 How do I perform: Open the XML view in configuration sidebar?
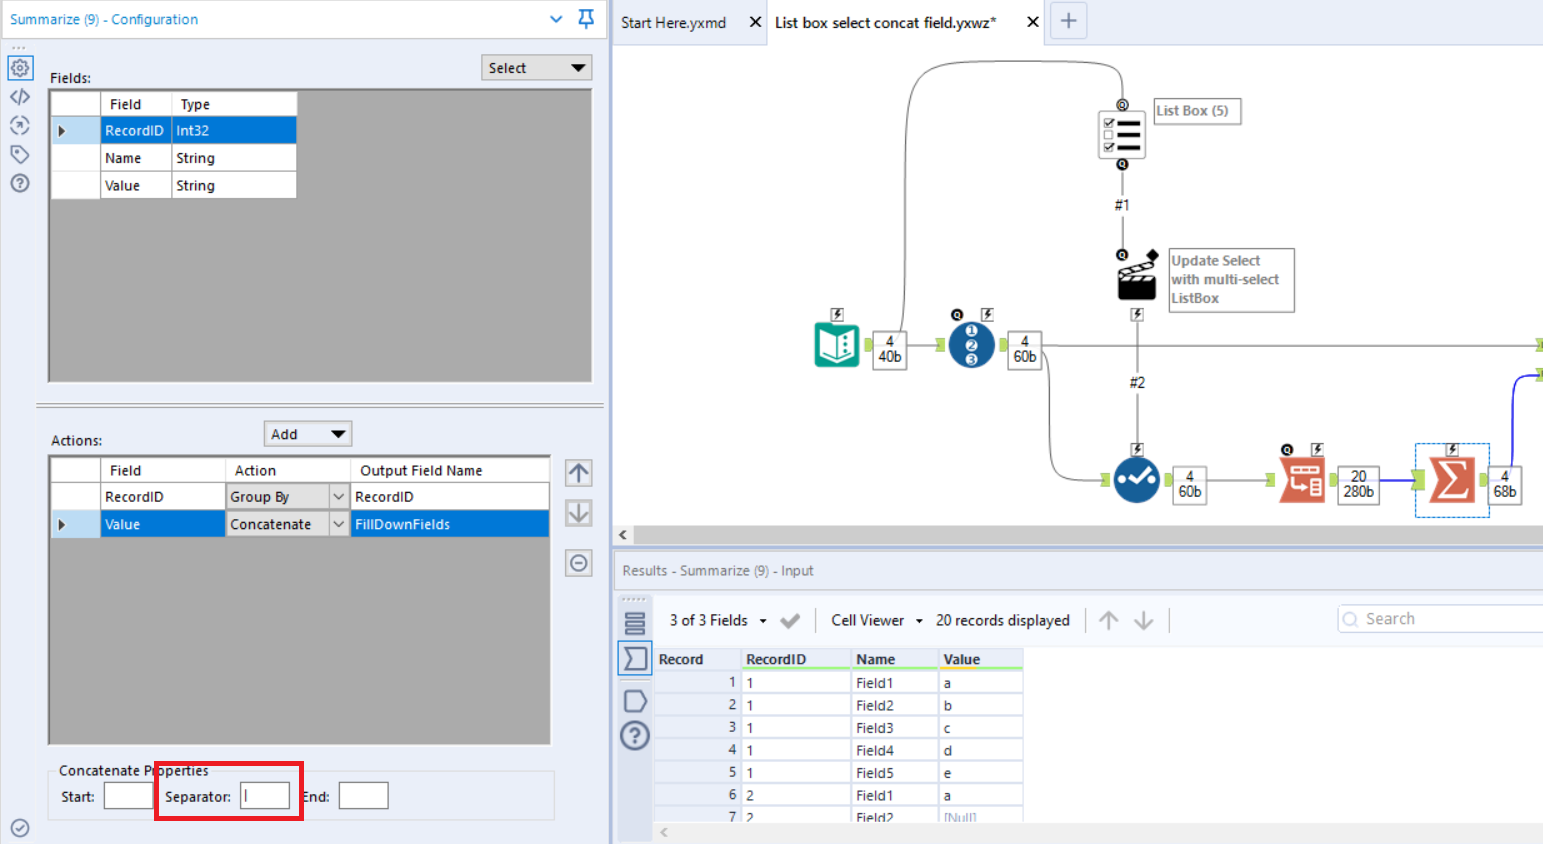pyautogui.click(x=20, y=97)
